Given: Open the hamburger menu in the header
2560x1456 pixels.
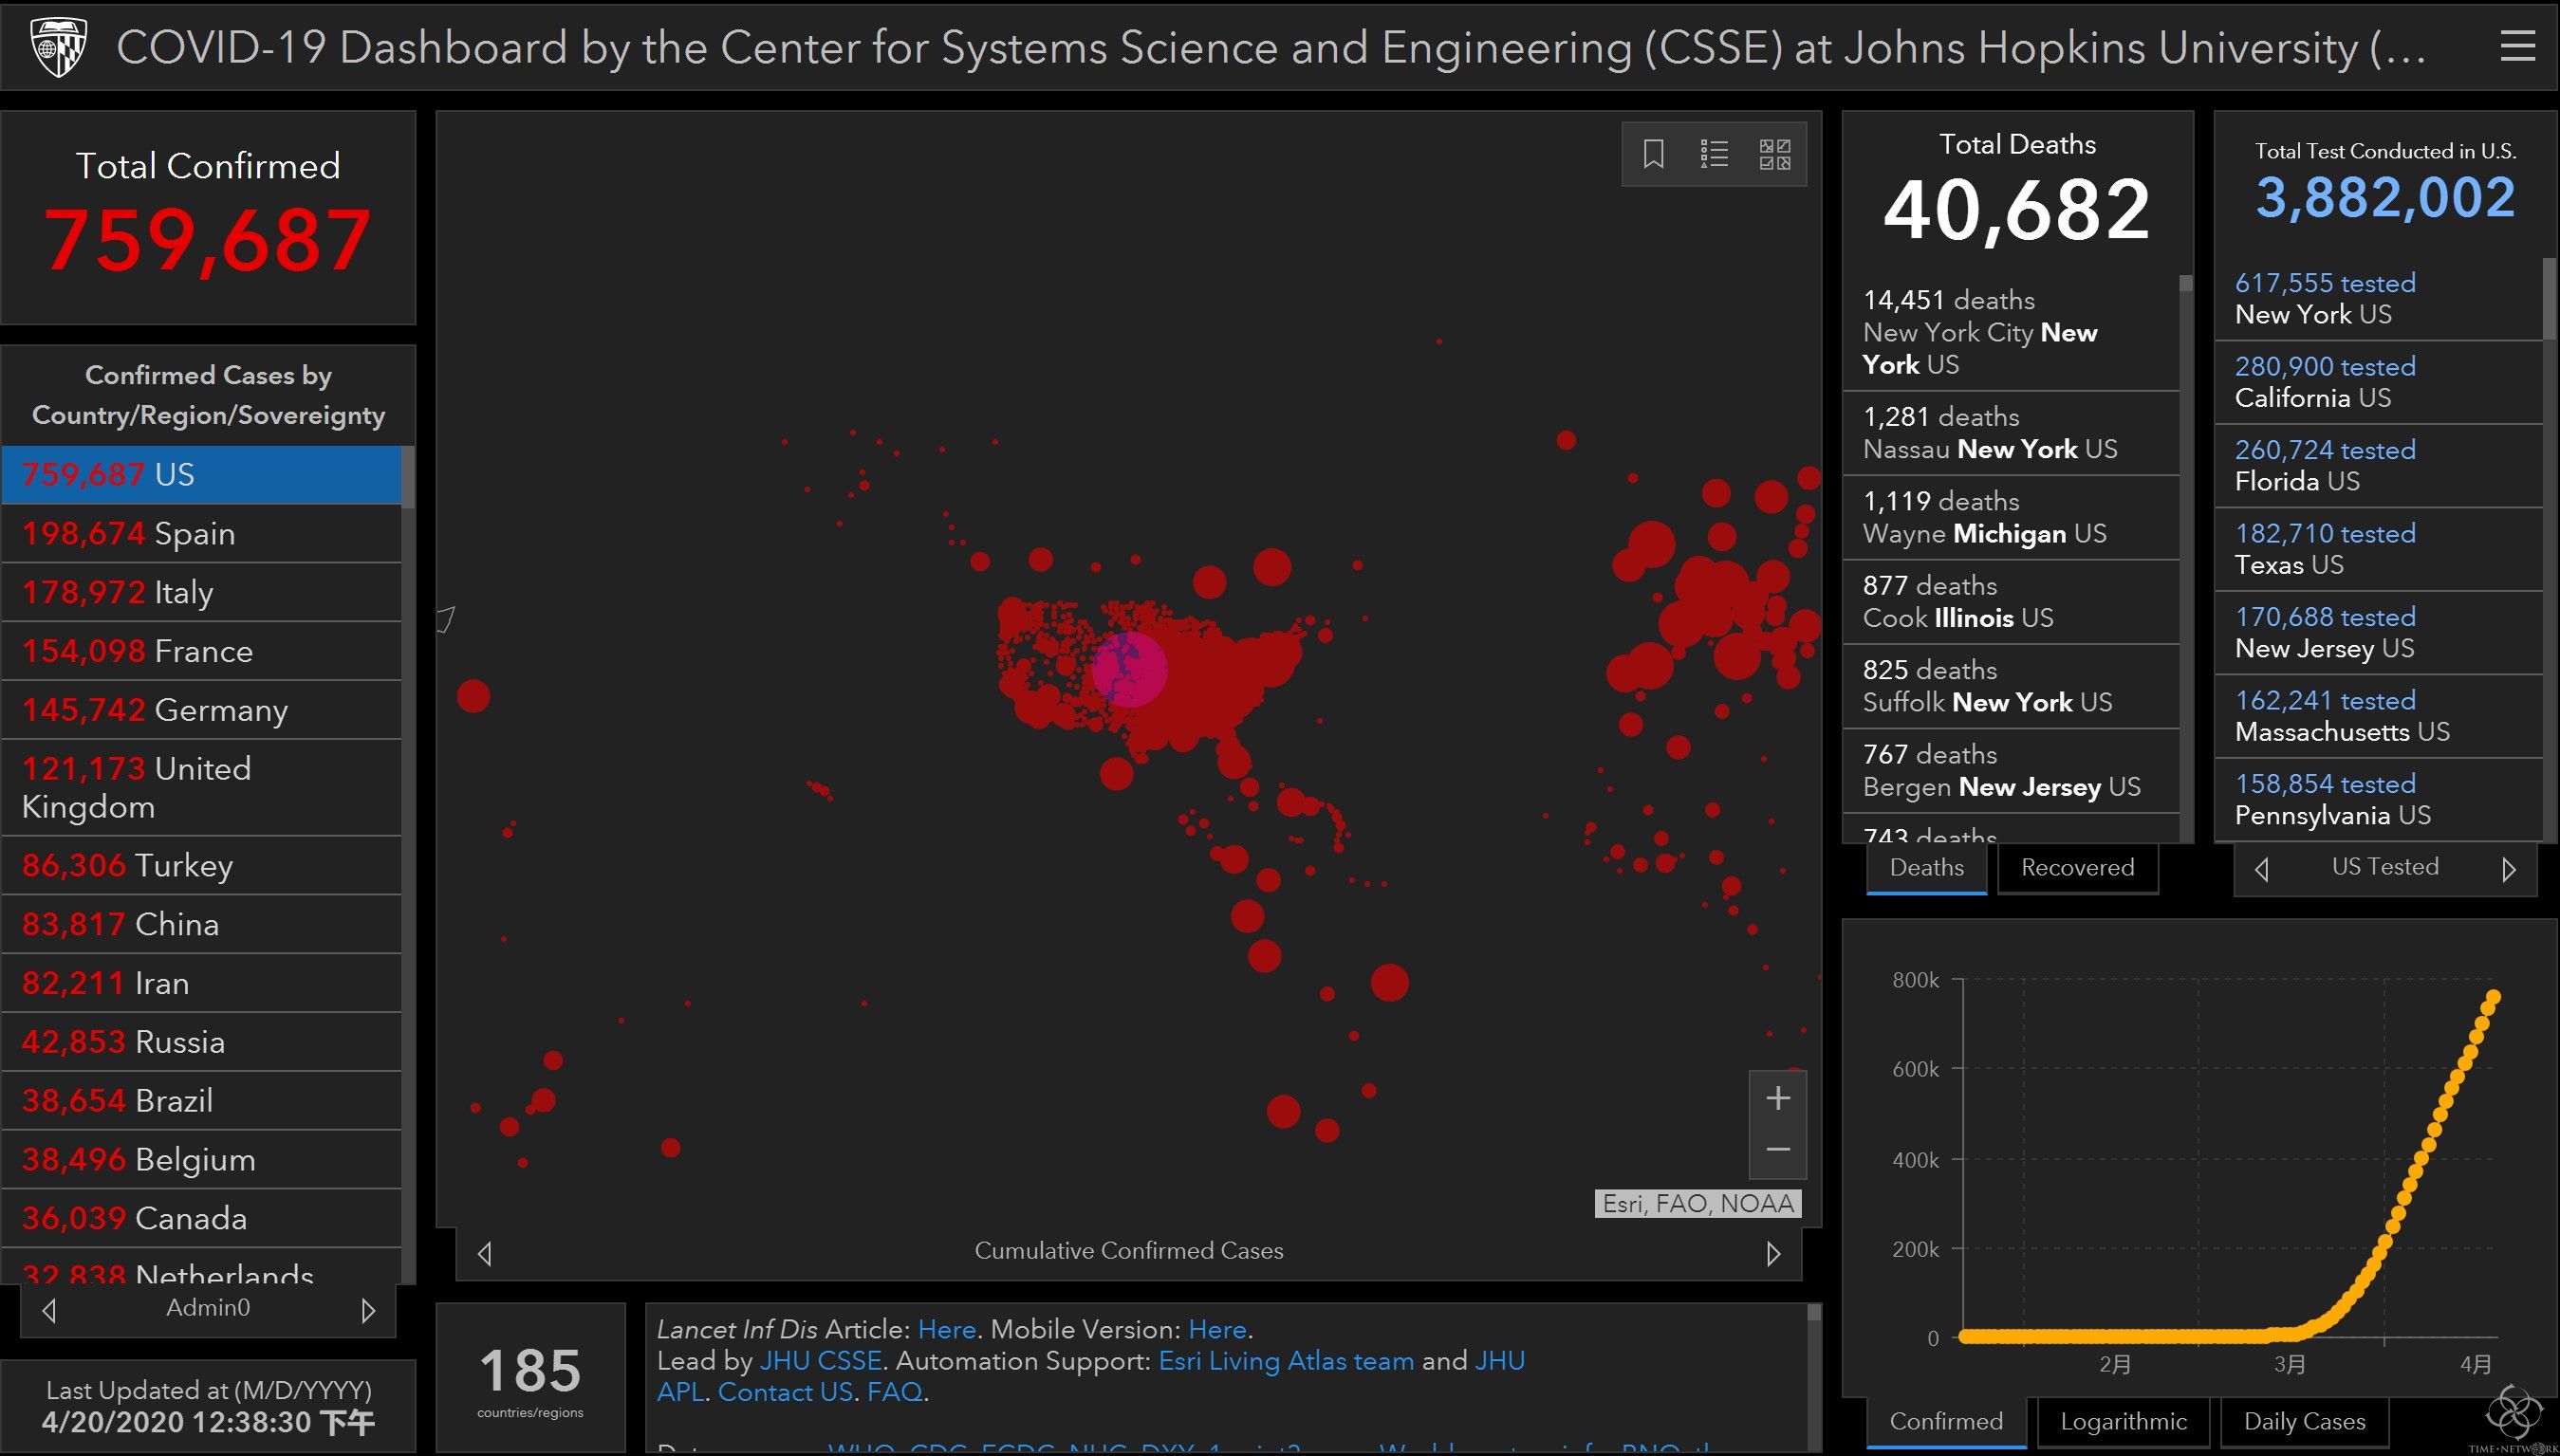Looking at the screenshot, I should click(2517, 46).
